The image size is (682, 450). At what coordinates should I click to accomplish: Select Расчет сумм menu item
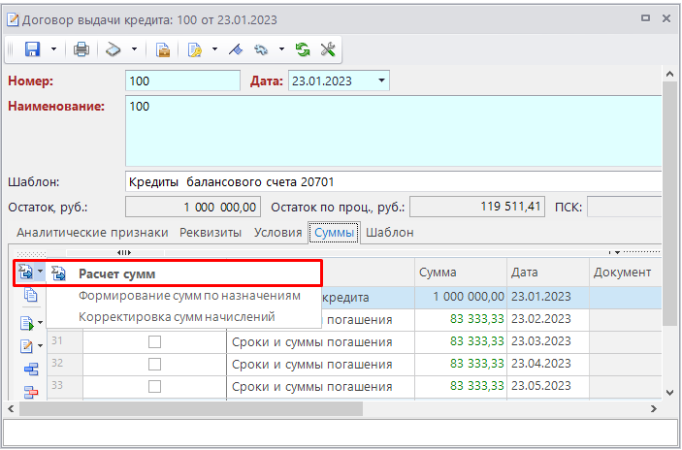[117, 273]
